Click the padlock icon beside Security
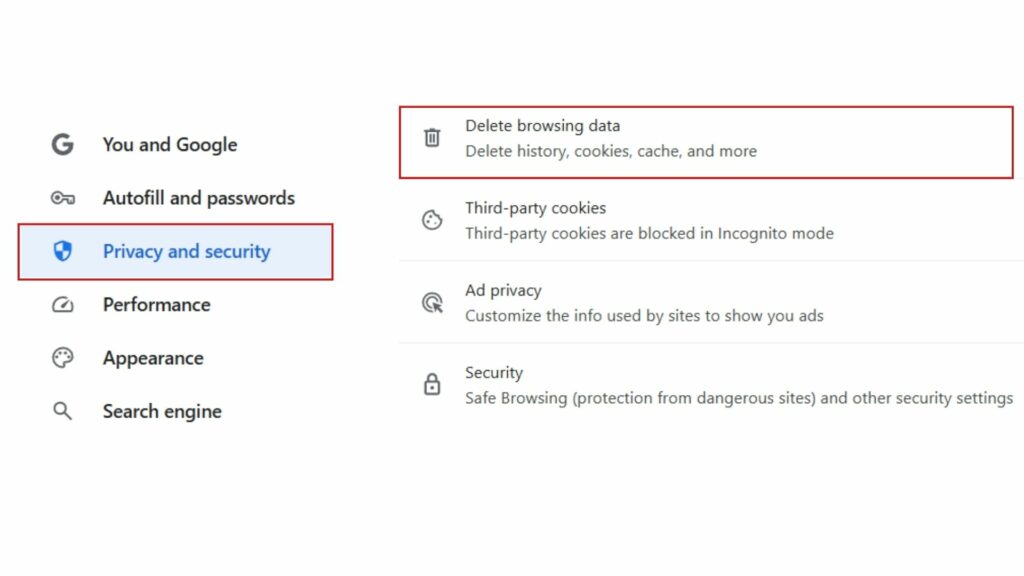The width and height of the screenshot is (1024, 576). pyautogui.click(x=432, y=384)
